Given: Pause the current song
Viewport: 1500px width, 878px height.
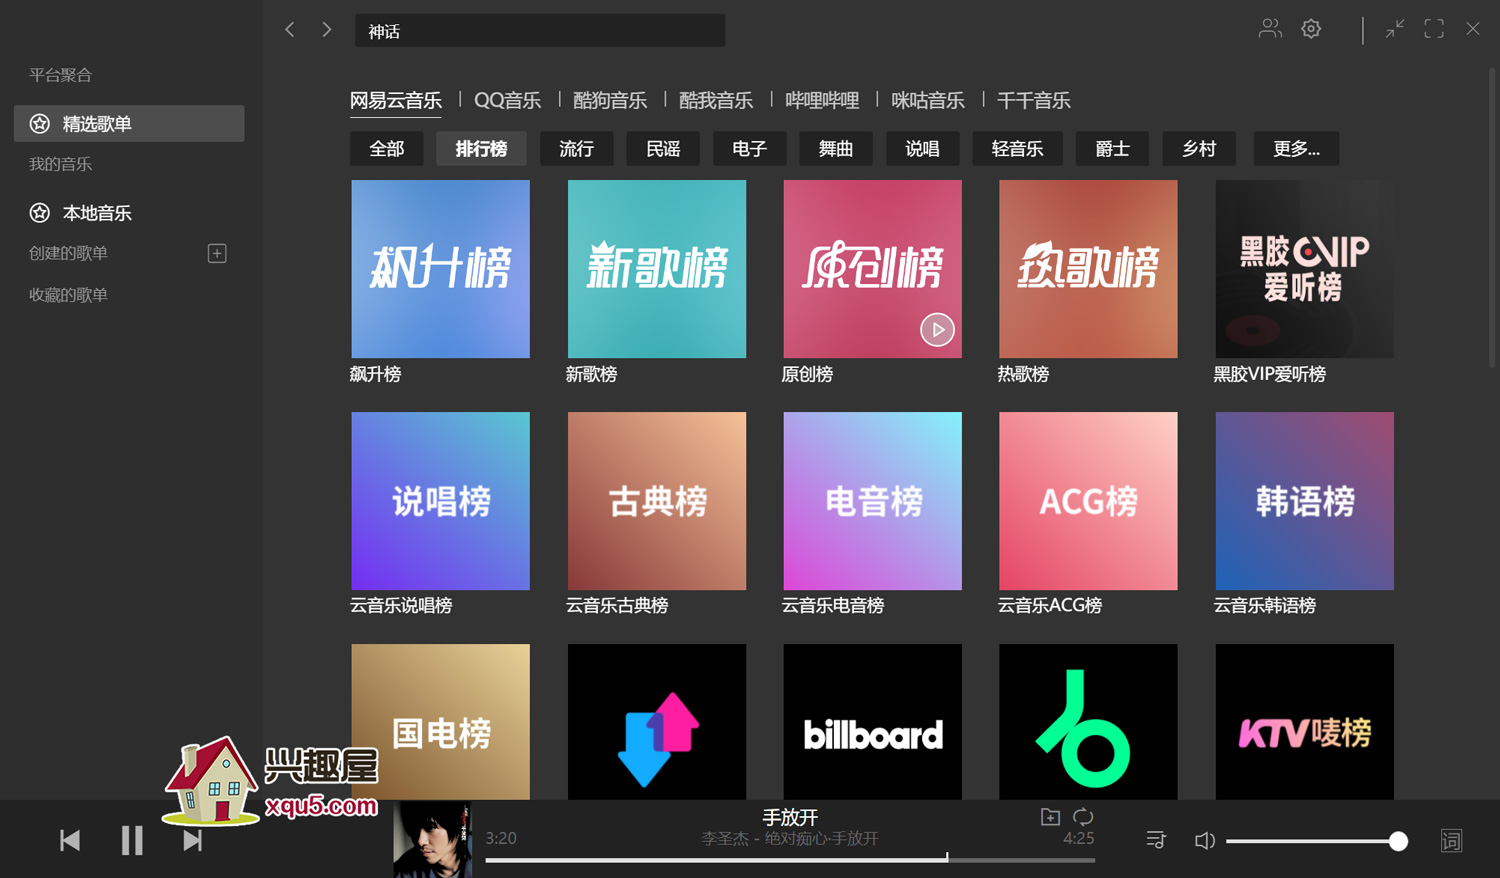Looking at the screenshot, I should pos(132,841).
